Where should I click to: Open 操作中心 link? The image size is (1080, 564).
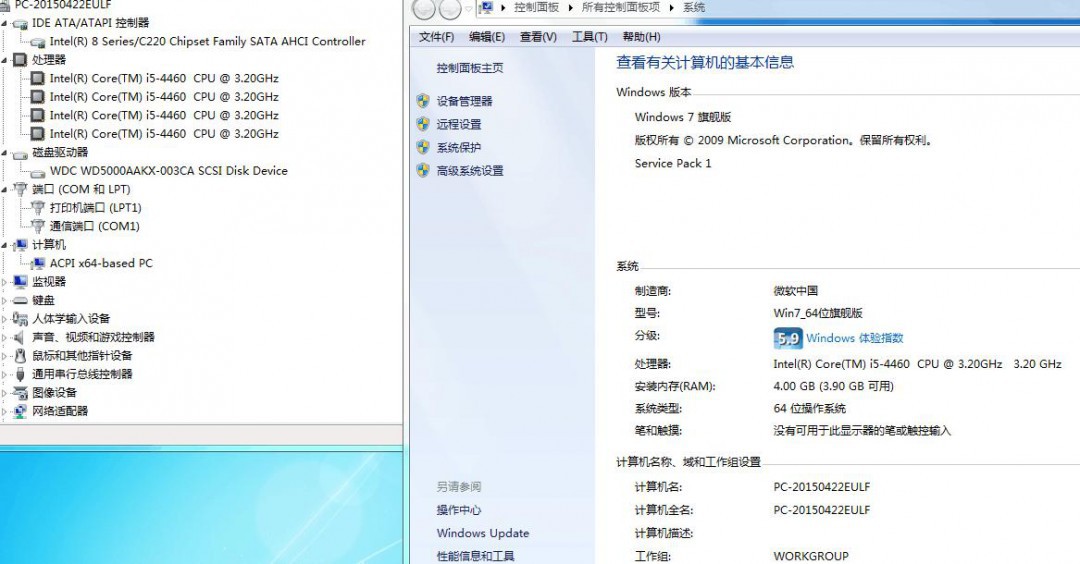click(459, 510)
